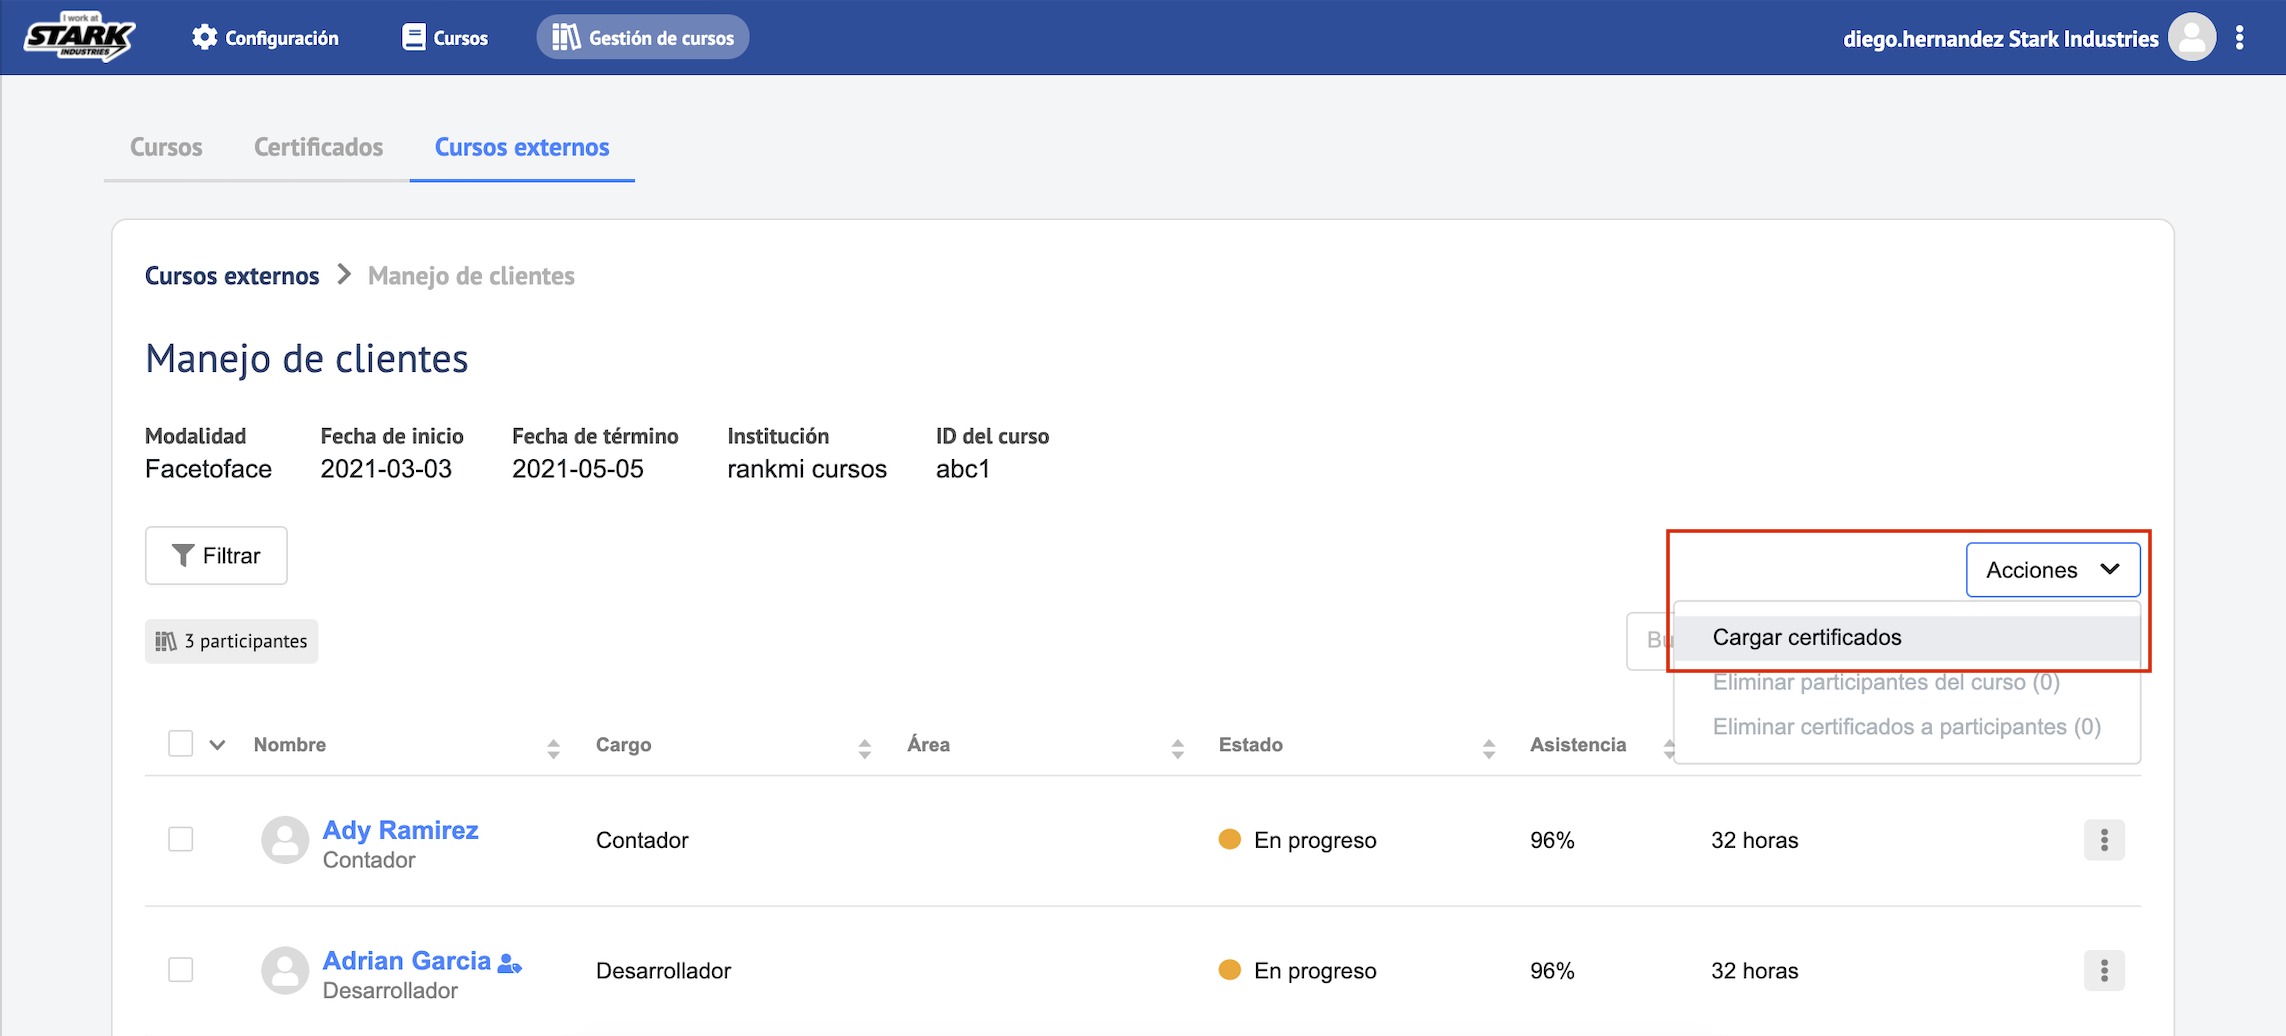Click the start date 2021-03-03
Image resolution: width=2286 pixels, height=1036 pixels.
[386, 469]
